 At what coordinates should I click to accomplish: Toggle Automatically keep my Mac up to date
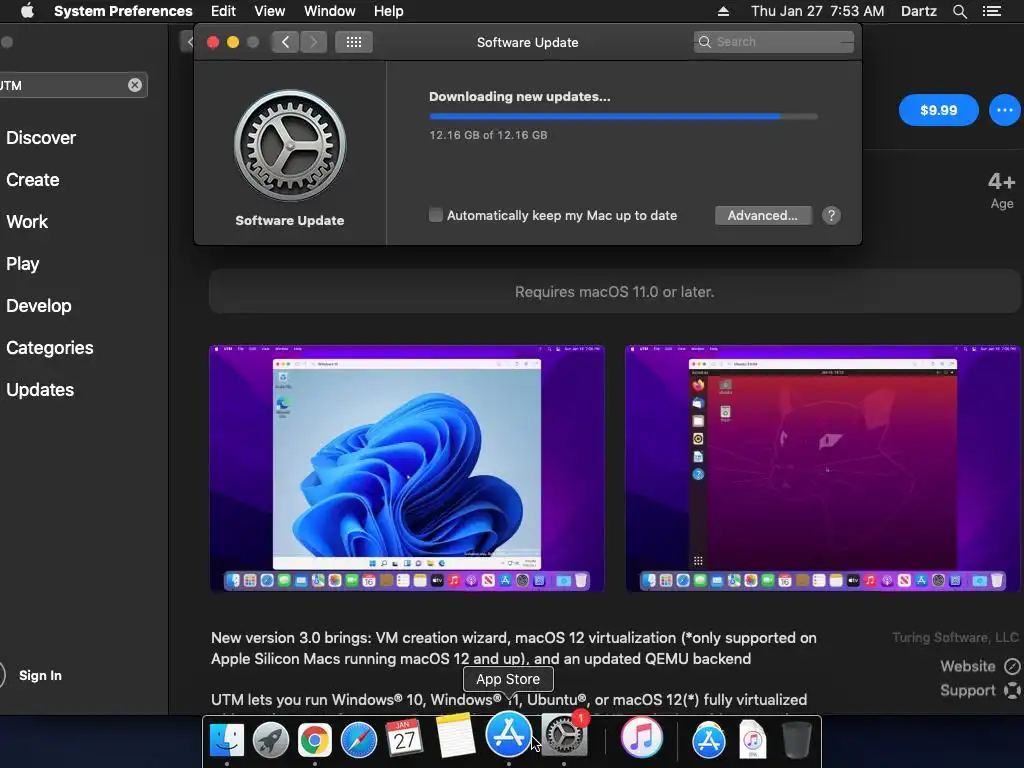(436, 215)
